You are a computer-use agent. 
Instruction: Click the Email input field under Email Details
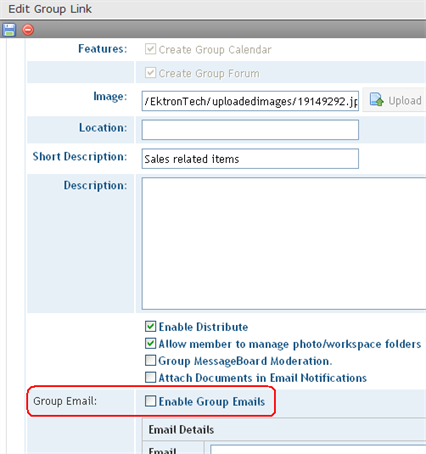pos(318,449)
